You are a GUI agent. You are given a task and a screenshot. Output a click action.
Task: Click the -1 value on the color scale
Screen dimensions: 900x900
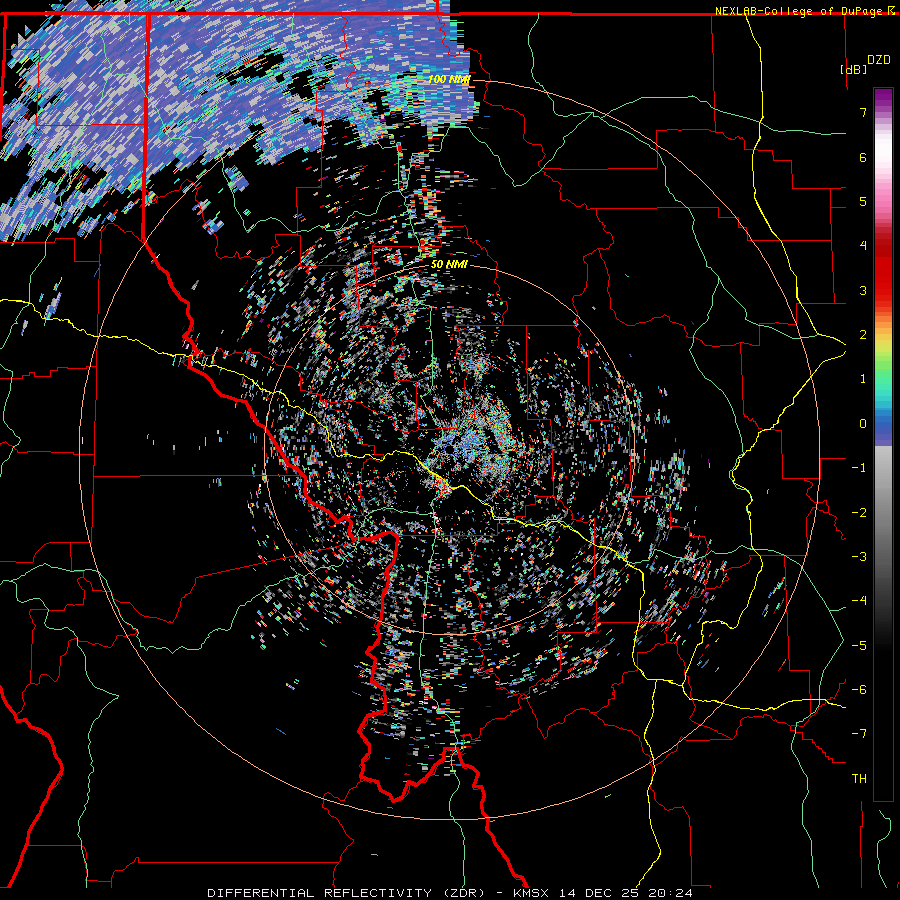(859, 468)
